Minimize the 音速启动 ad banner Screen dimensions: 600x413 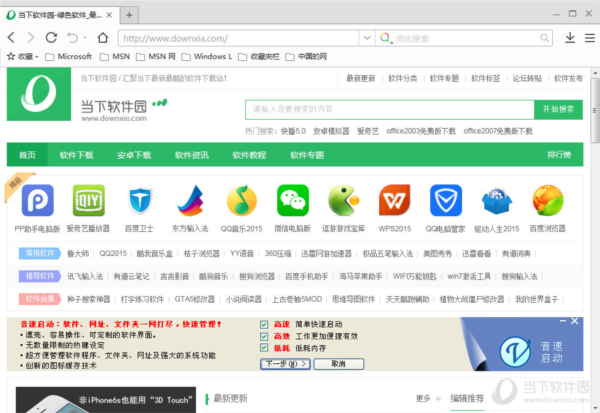coord(562,321)
